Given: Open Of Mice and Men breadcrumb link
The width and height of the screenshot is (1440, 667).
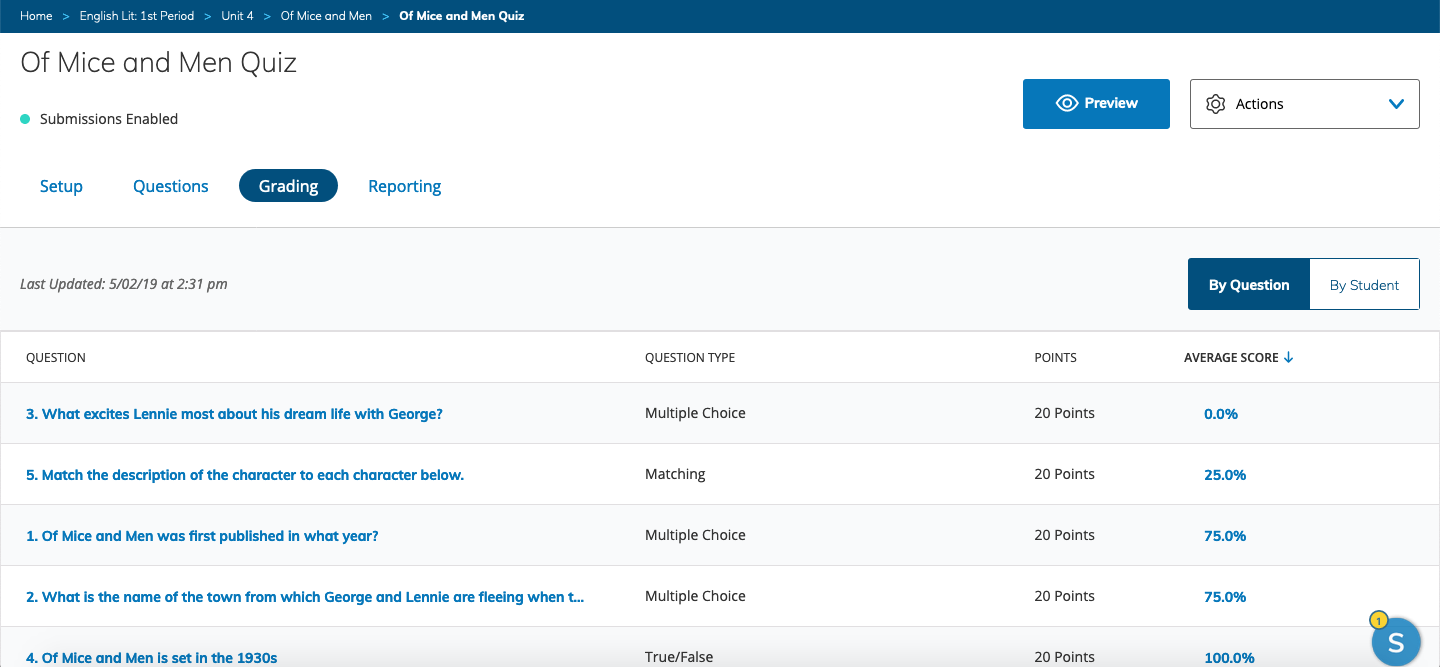Looking at the screenshot, I should [326, 16].
